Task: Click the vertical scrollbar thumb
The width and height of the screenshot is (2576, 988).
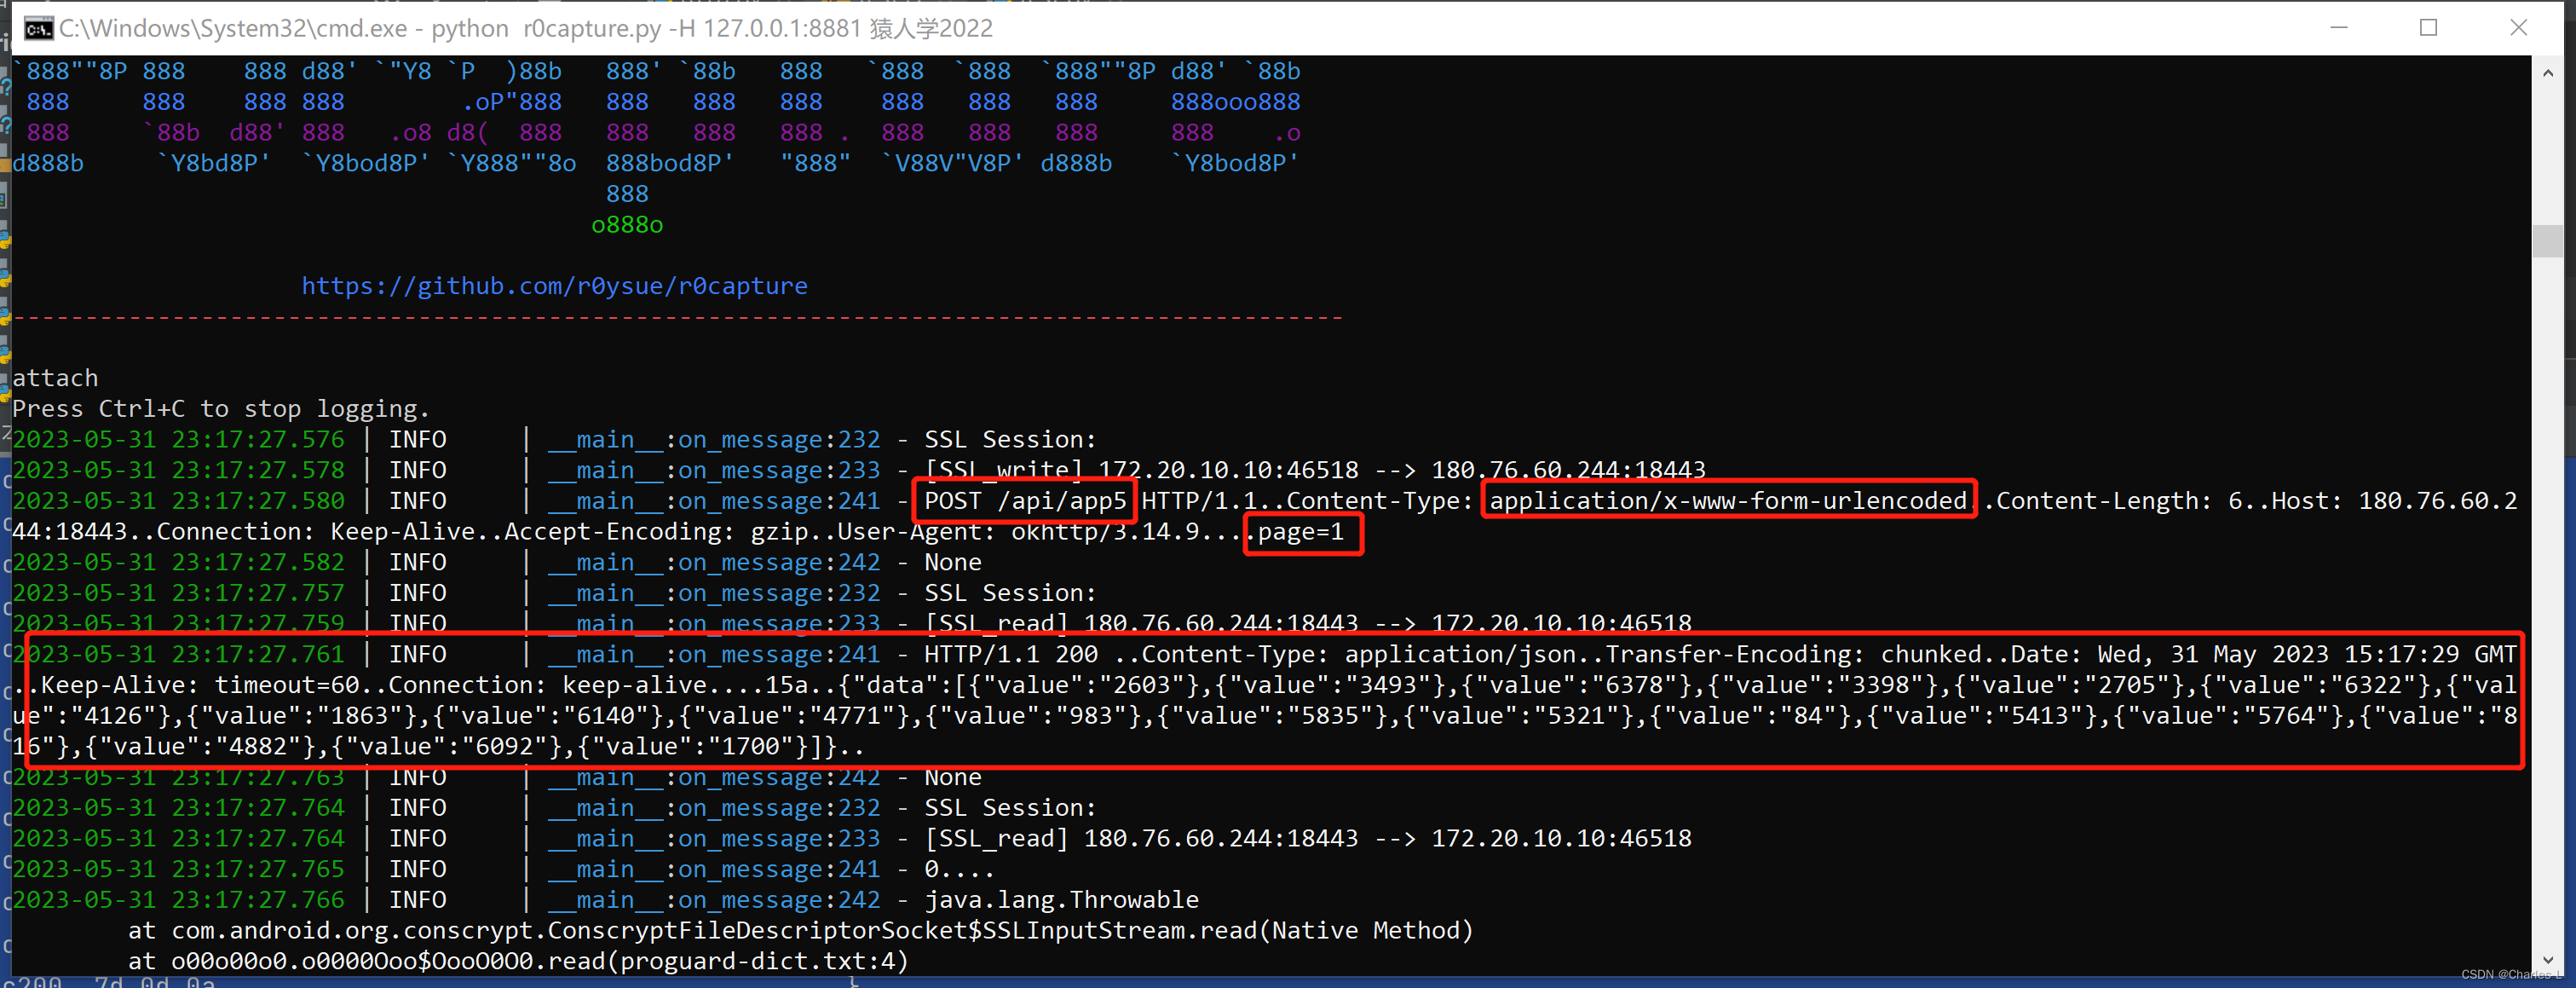Action: coord(2547,240)
